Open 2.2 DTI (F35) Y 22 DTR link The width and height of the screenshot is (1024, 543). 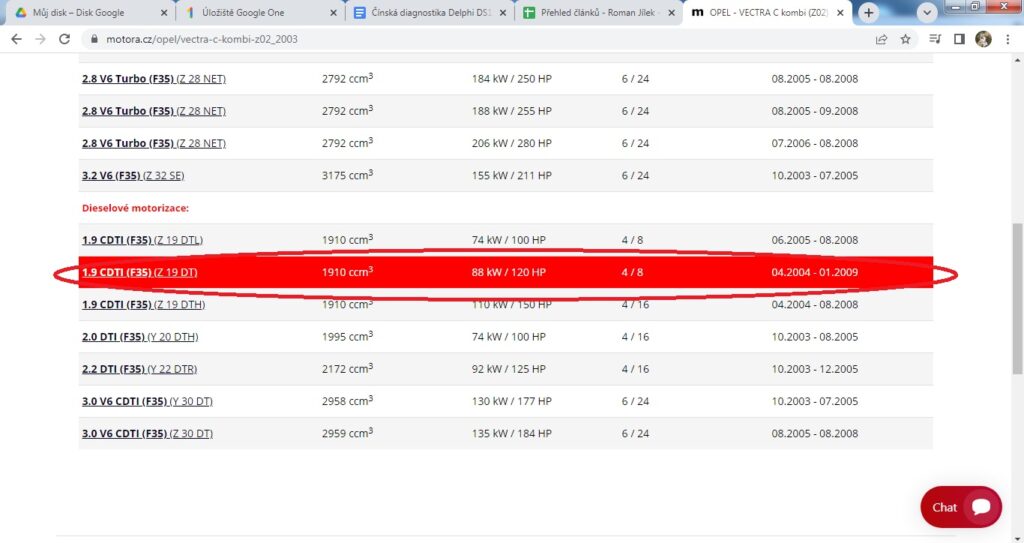(139, 369)
